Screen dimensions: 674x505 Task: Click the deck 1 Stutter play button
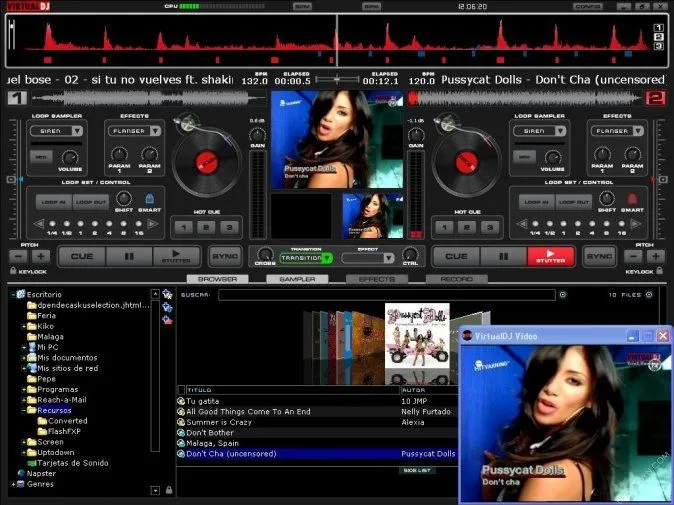[x=176, y=257]
